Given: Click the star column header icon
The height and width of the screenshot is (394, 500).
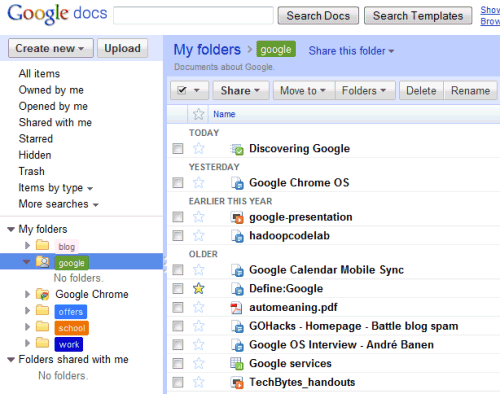Looking at the screenshot, I should pyautogui.click(x=198, y=114).
